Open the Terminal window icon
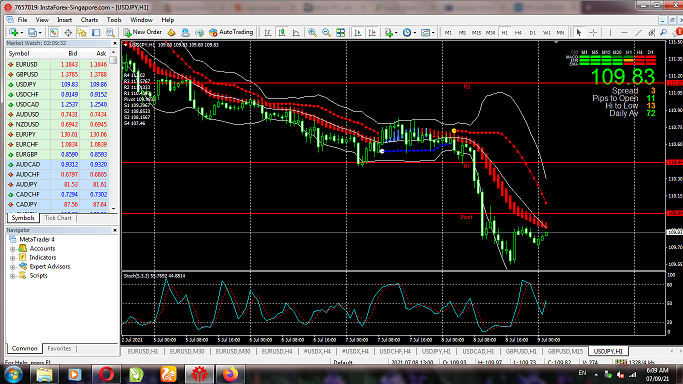This screenshot has height=384, width=683. tap(96, 33)
